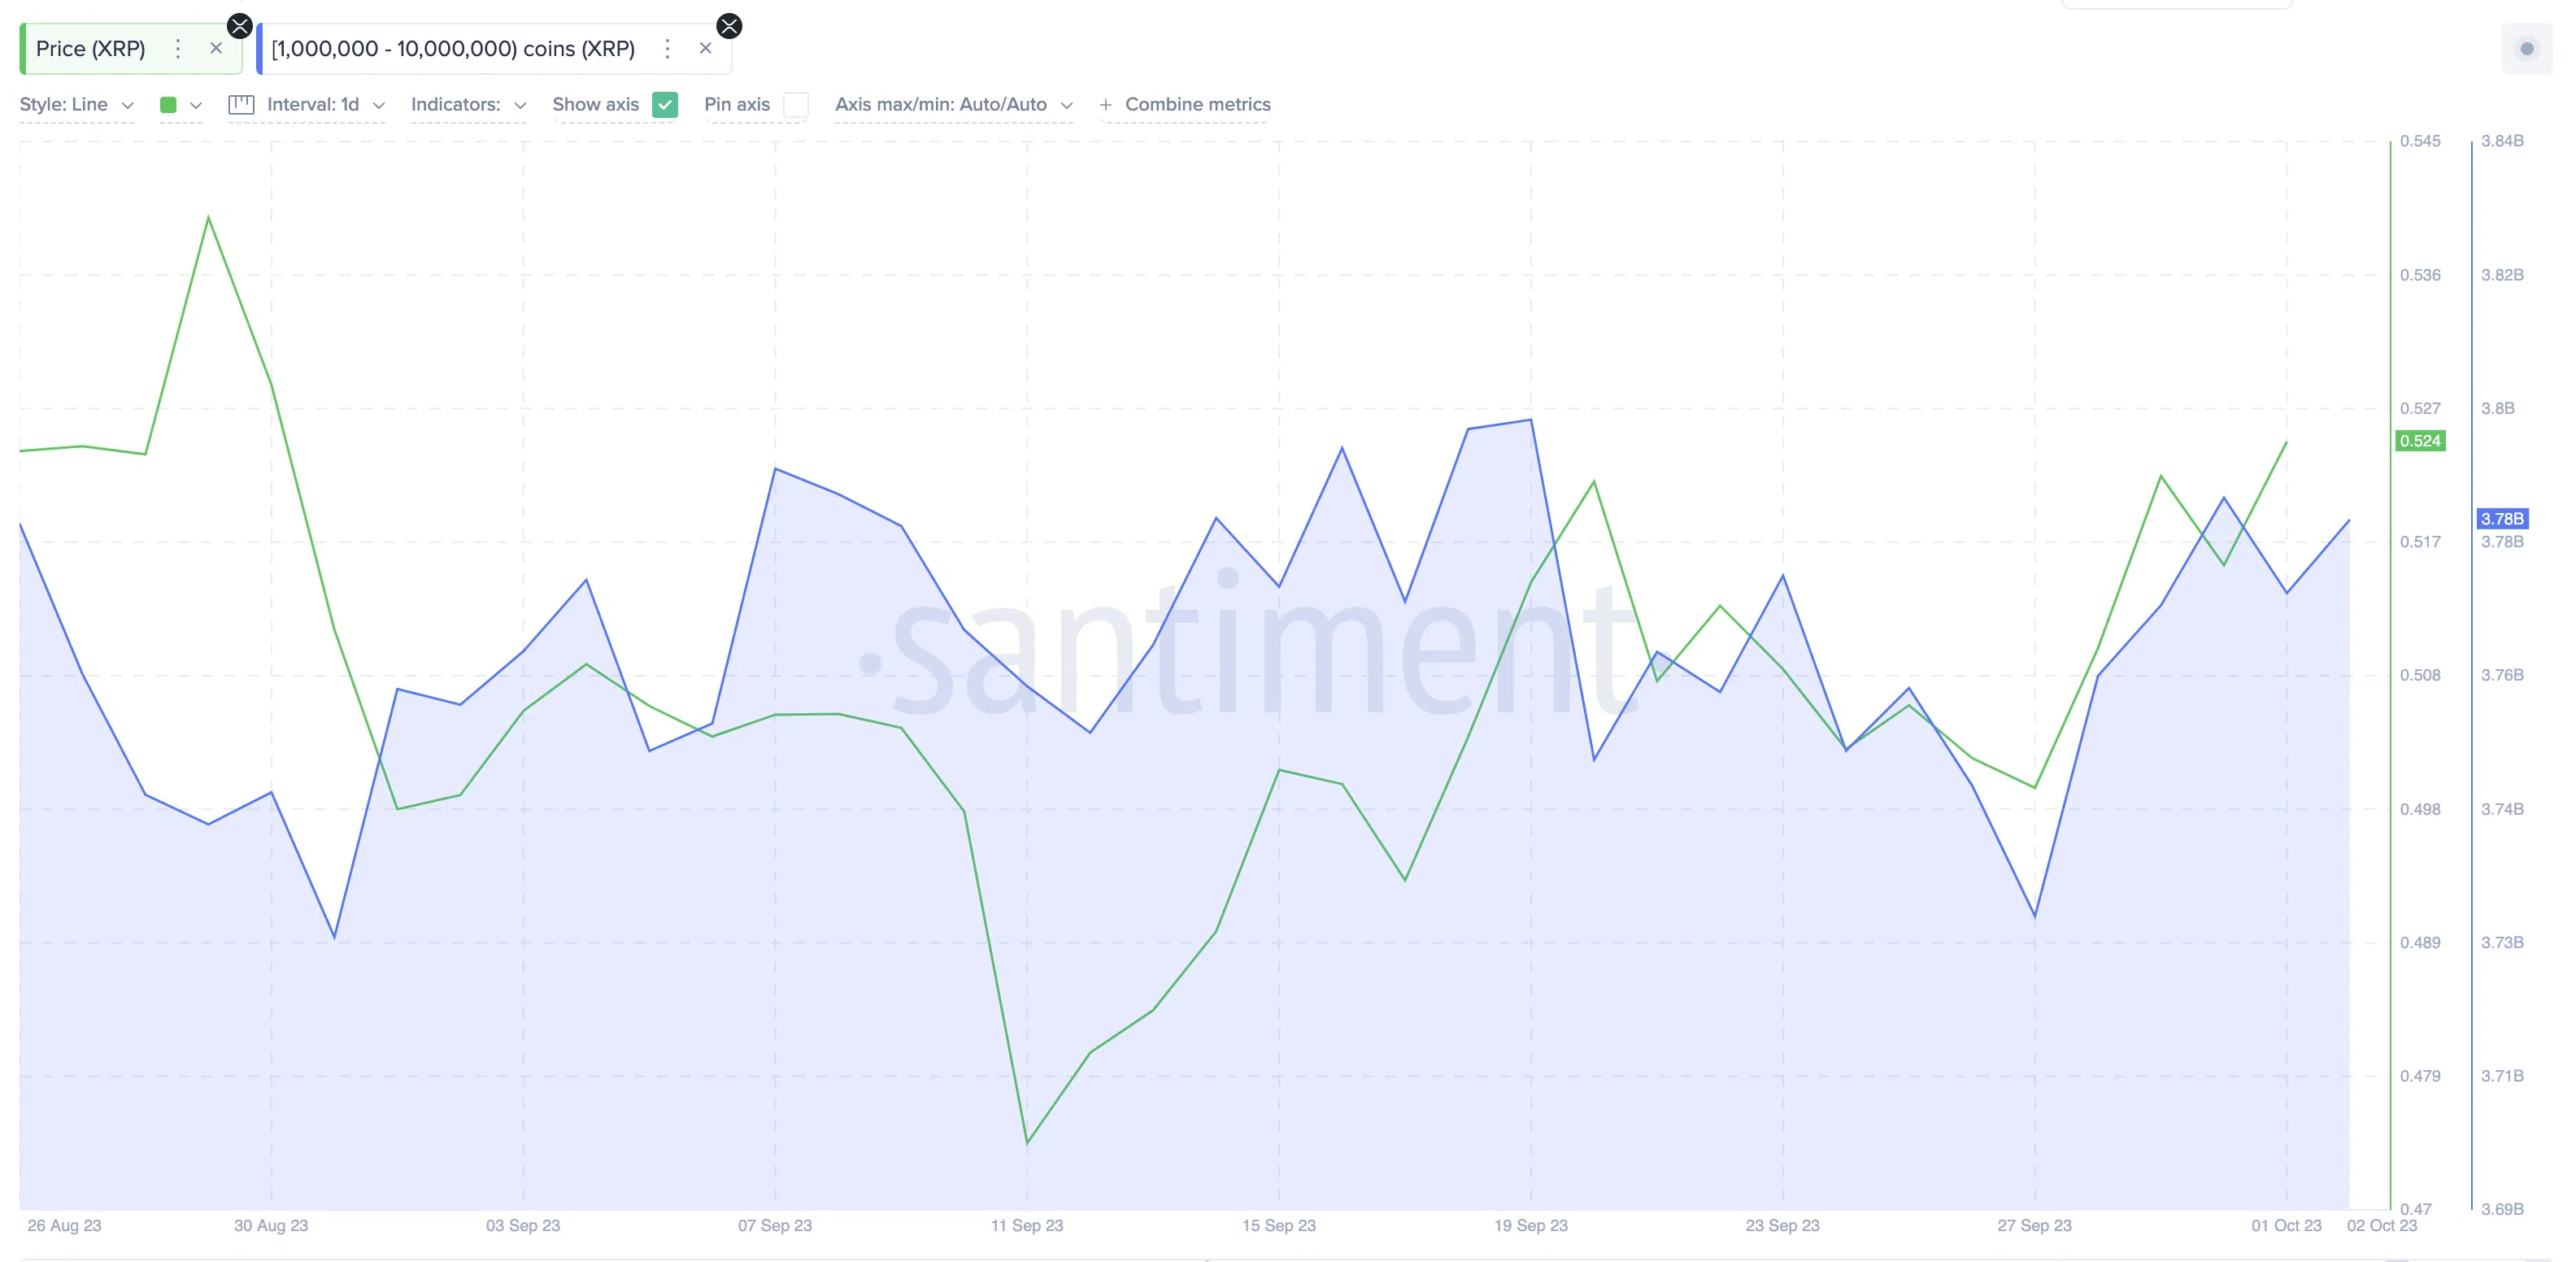Open coins (XRP) metric three-dot menu

668,49
